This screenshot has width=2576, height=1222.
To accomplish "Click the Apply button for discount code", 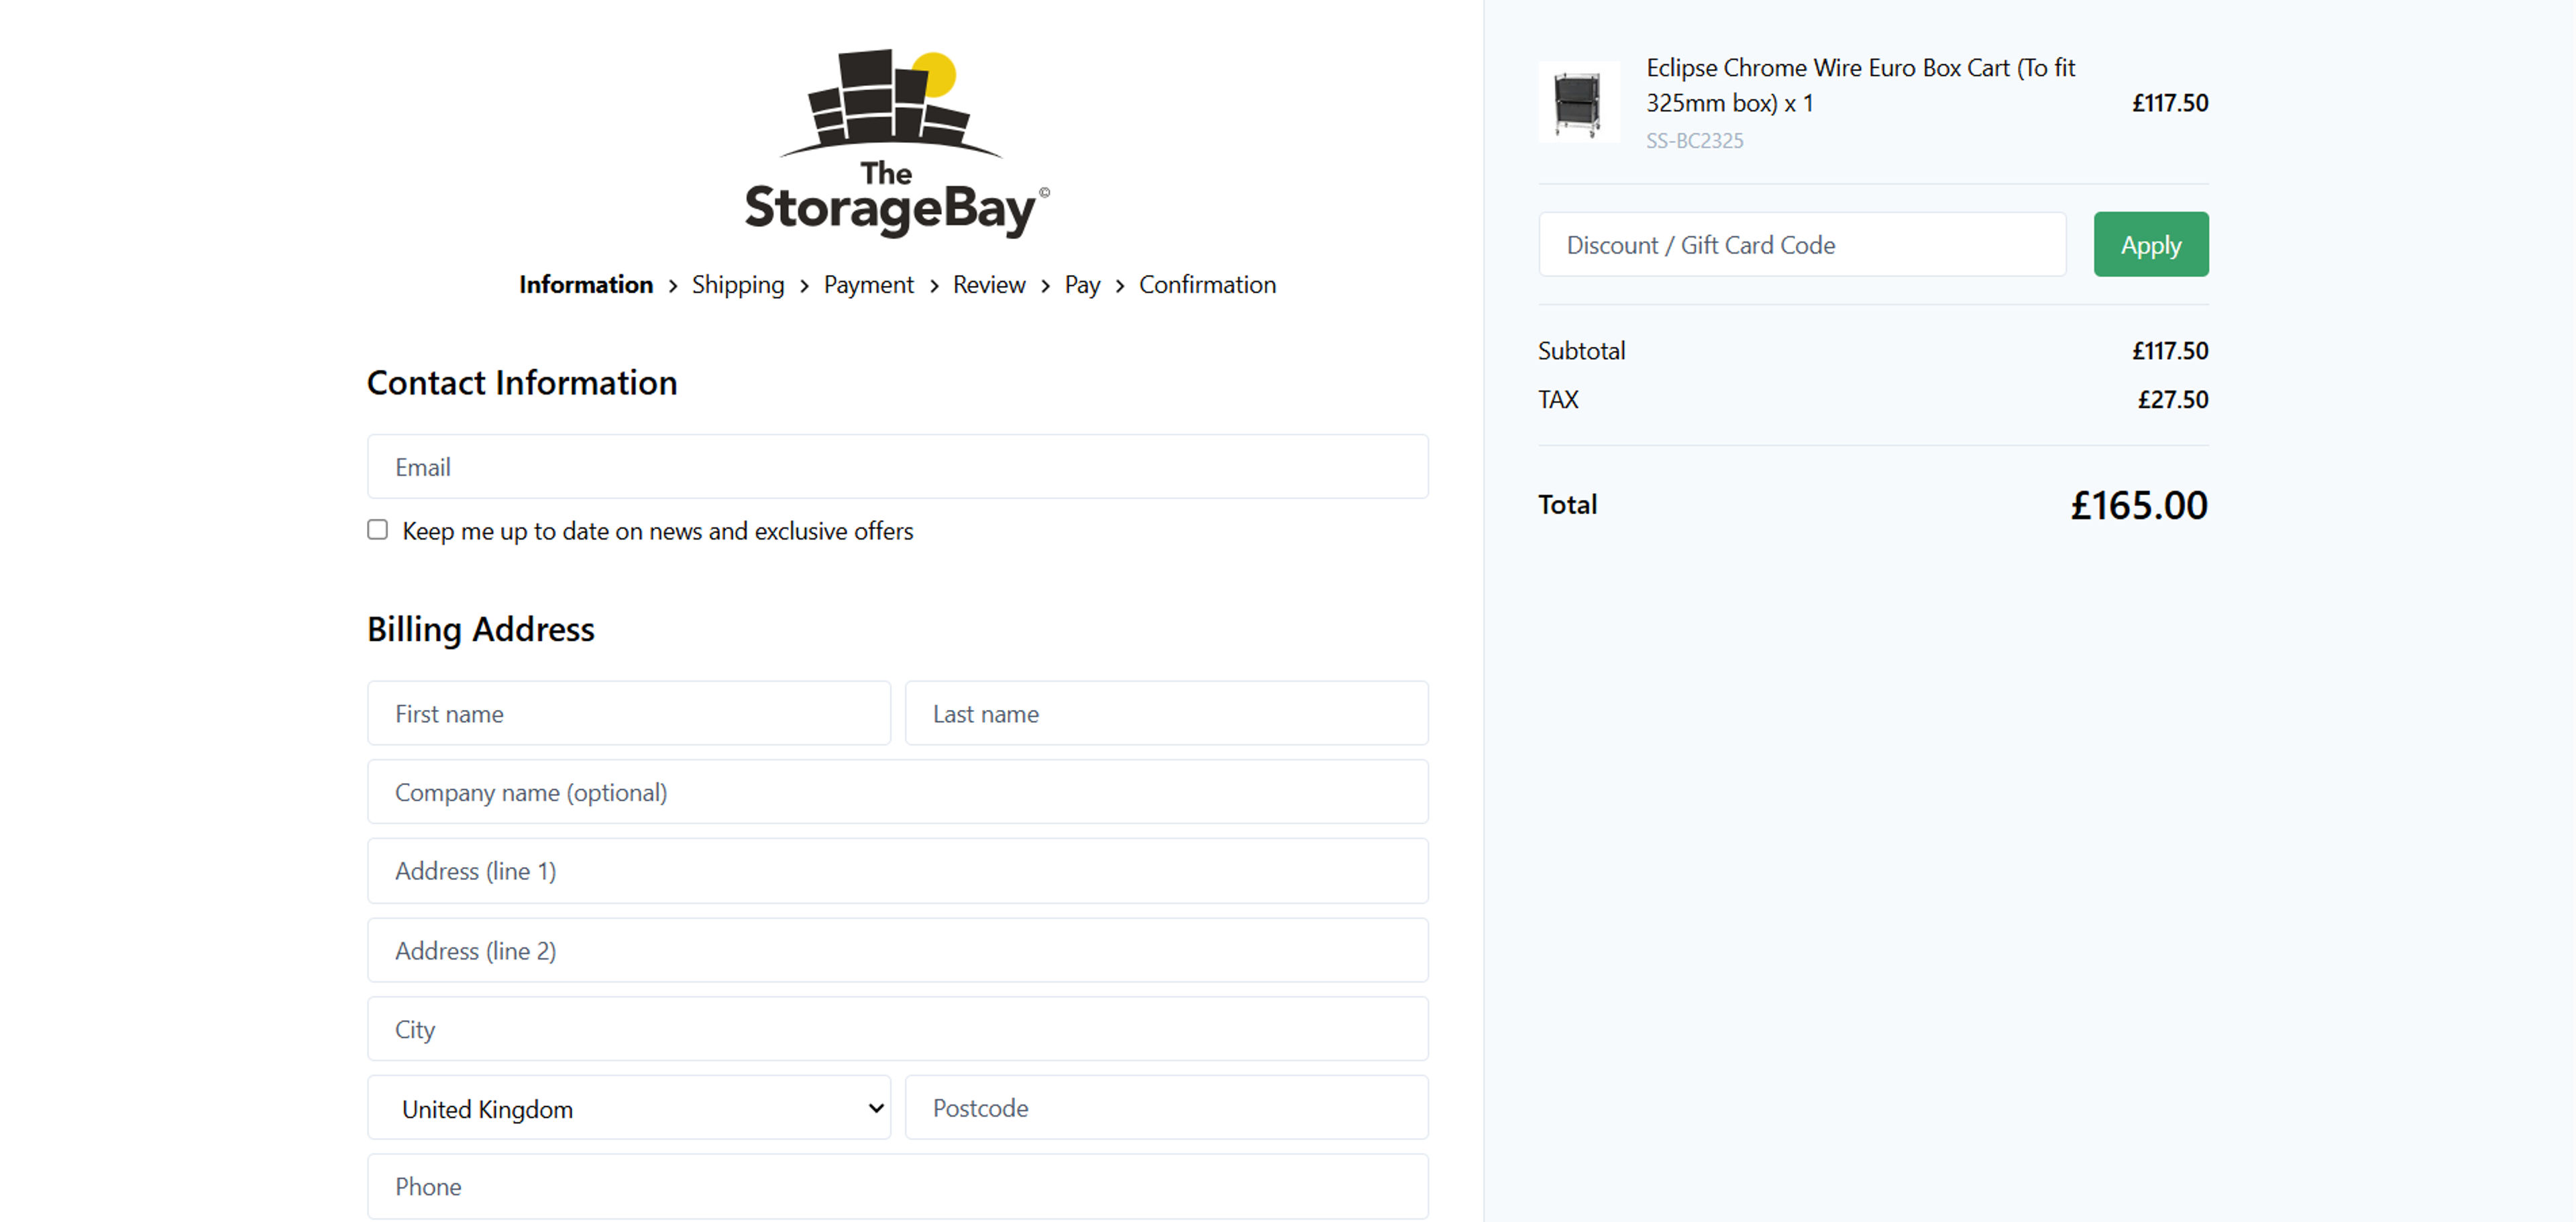I will coord(2150,243).
